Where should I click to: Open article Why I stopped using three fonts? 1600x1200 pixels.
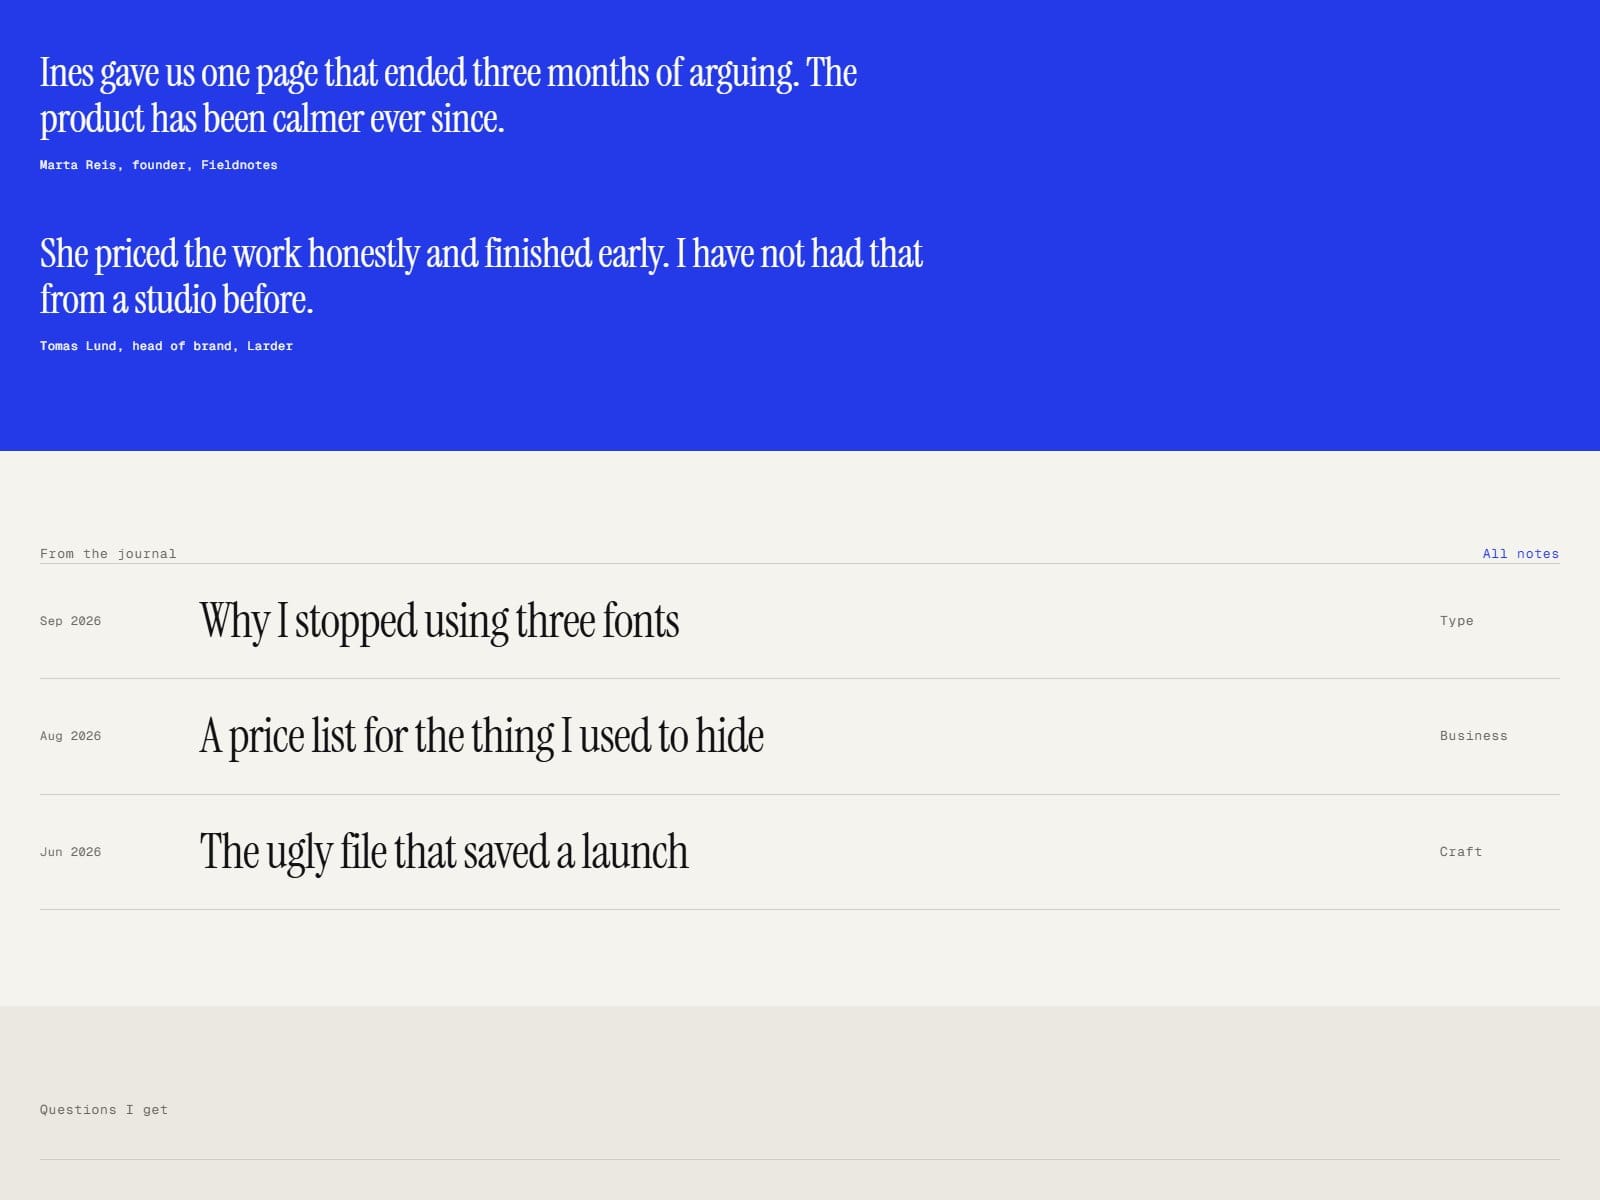click(x=439, y=621)
